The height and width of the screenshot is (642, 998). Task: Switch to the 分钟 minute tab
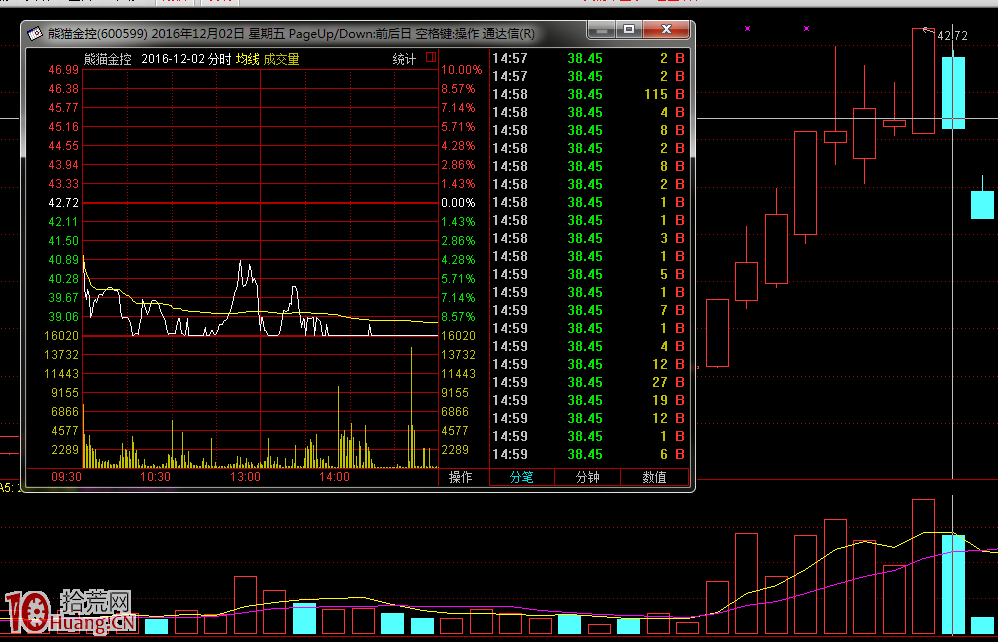point(588,478)
